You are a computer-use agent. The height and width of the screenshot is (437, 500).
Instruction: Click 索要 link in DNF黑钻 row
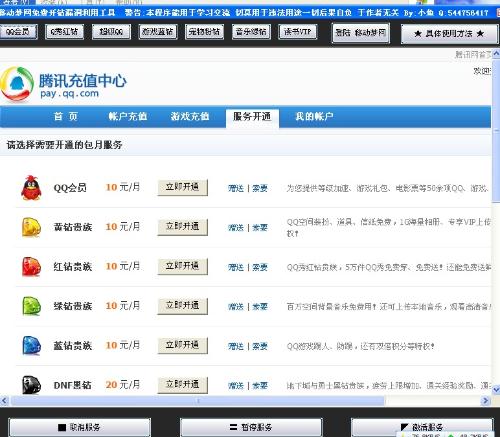click(x=260, y=386)
